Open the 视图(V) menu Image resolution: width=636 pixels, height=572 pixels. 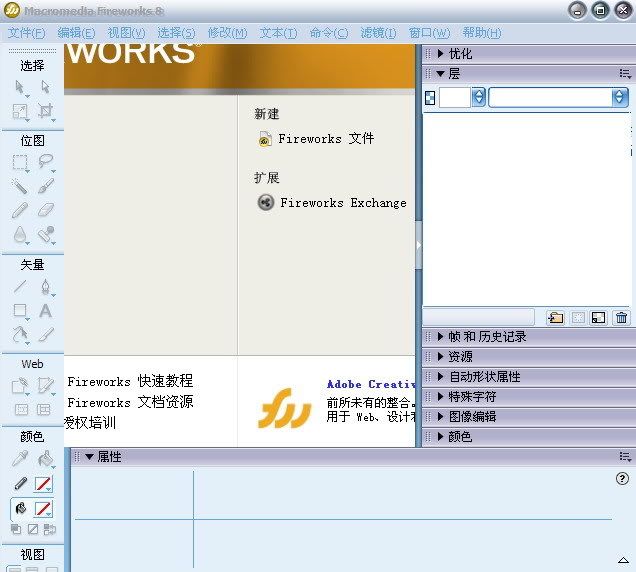126,33
